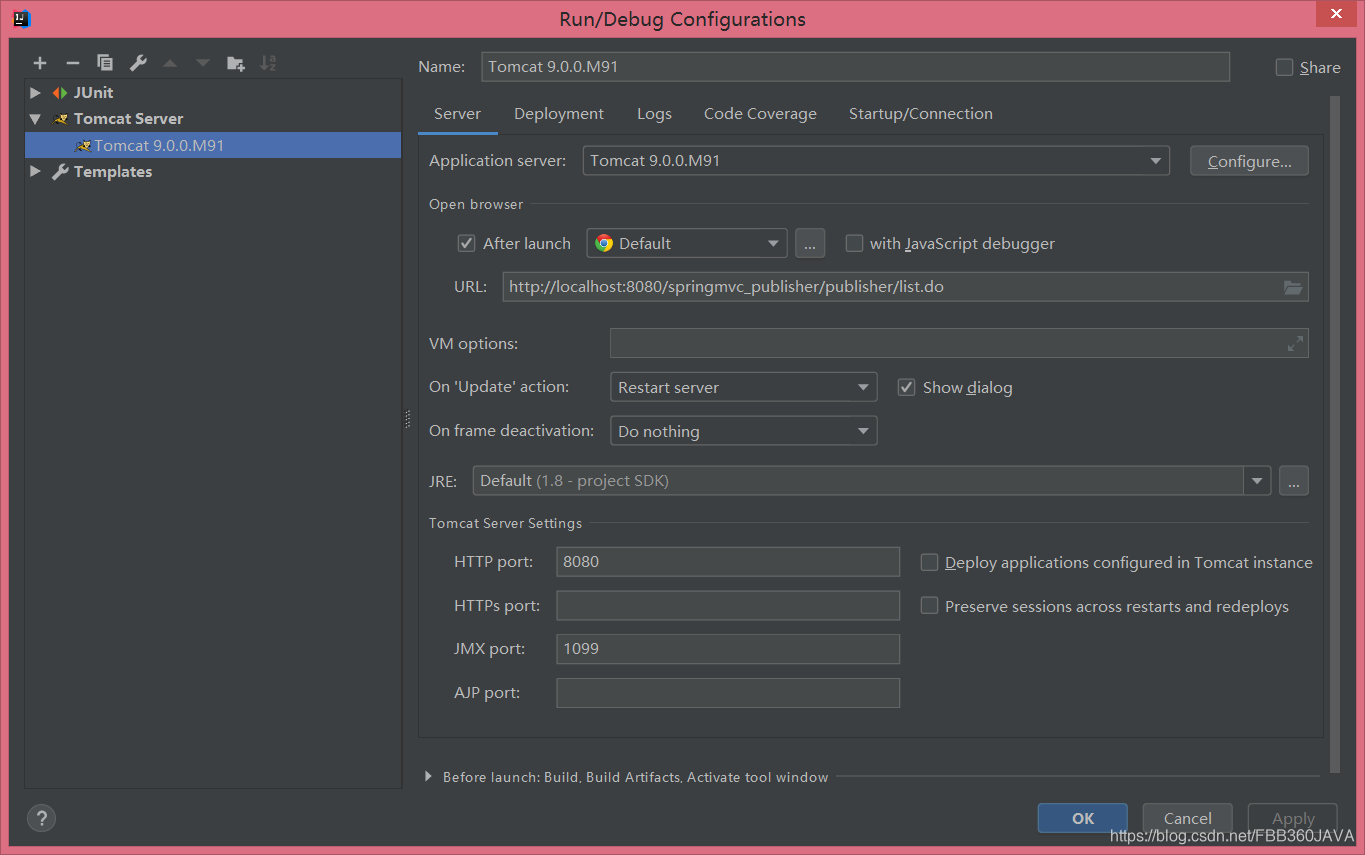Click the vertical scrollbar of settings panel
This screenshot has width=1365, height=855.
coord(1334,434)
